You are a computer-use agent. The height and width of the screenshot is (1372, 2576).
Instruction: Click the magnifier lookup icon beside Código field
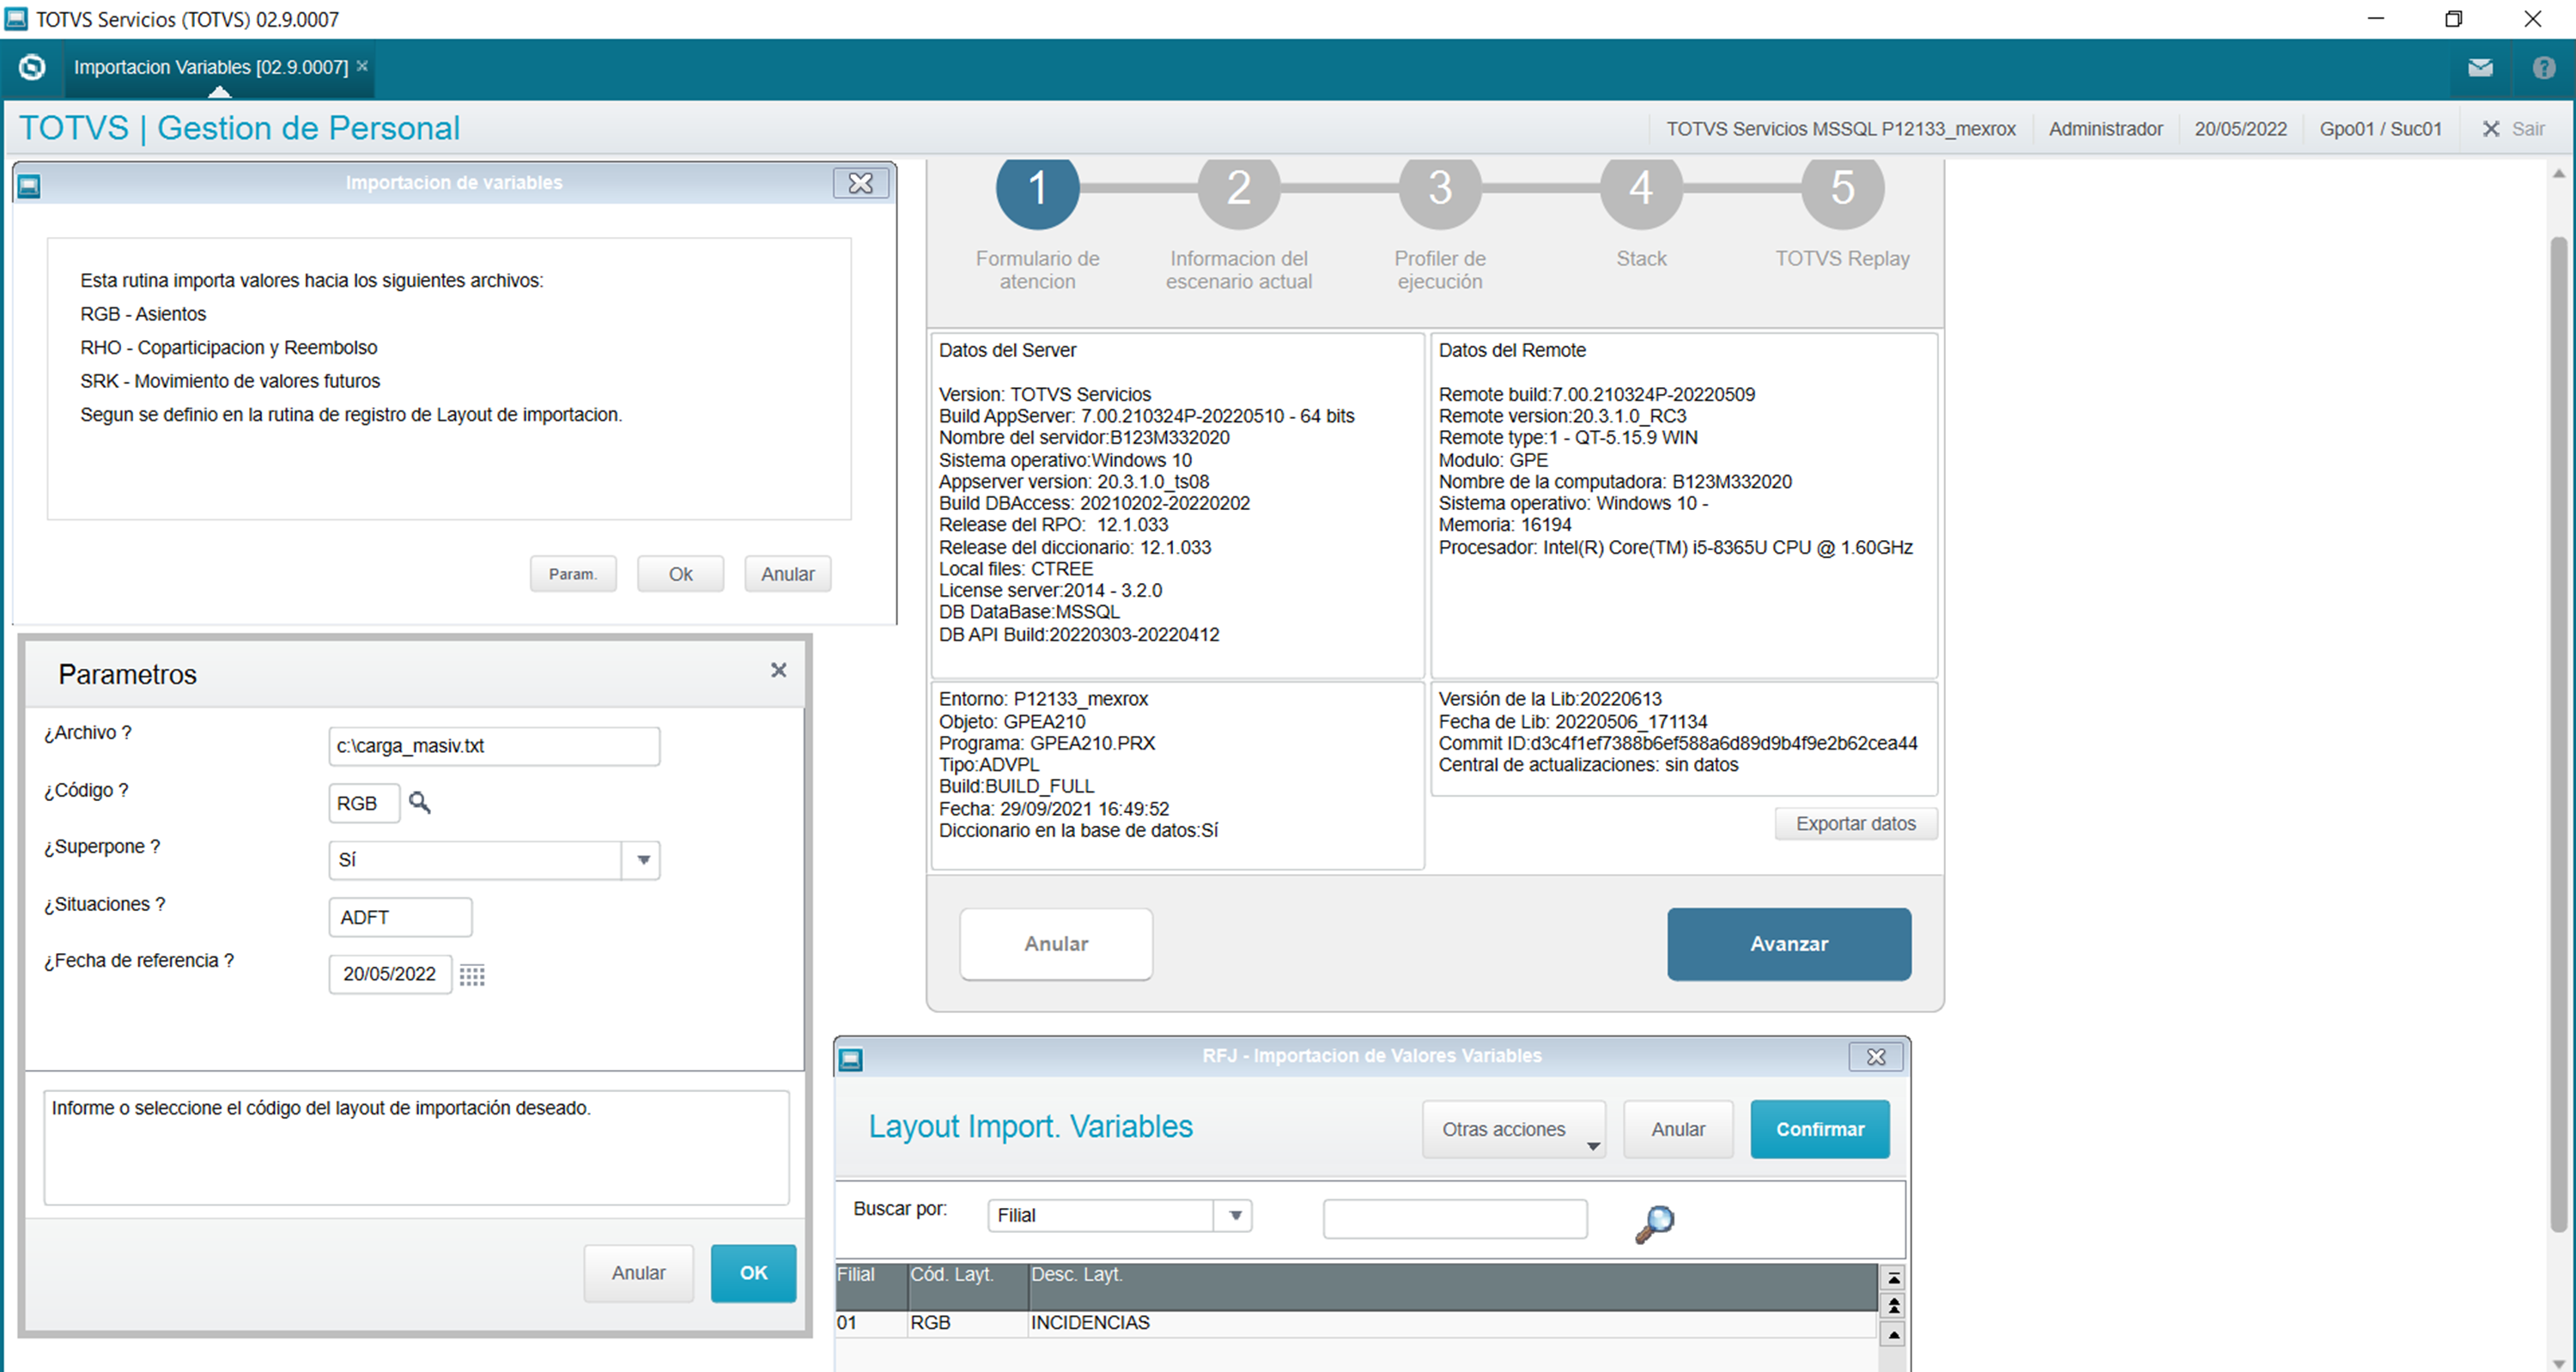420,803
